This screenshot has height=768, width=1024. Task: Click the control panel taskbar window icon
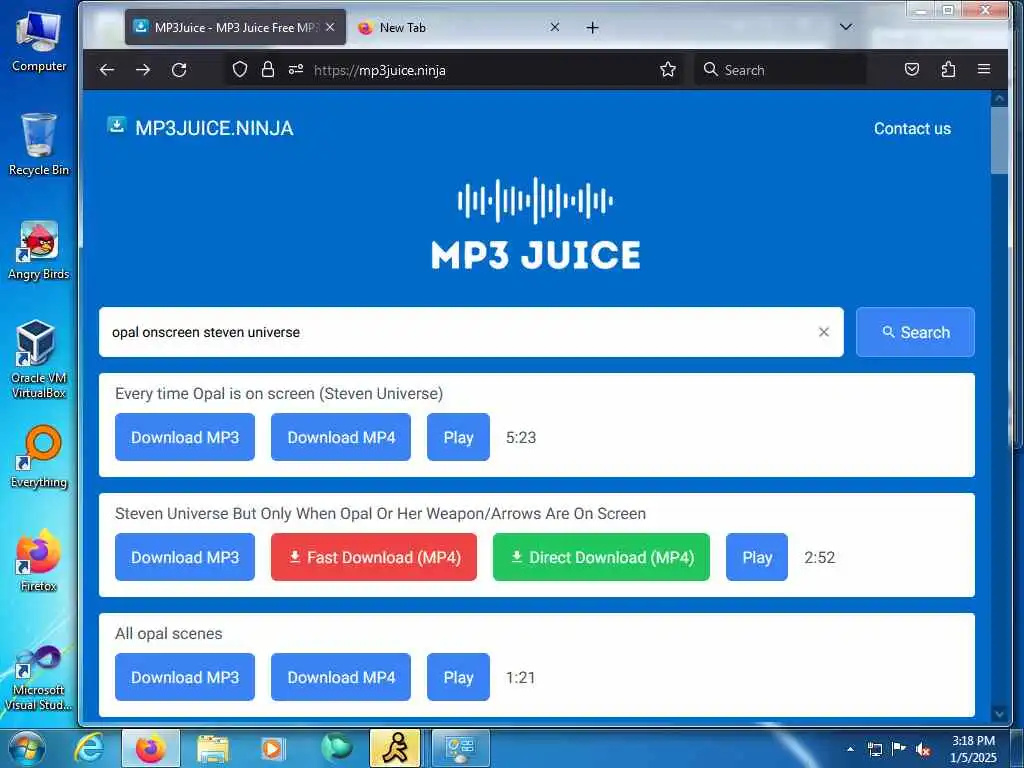click(460, 748)
